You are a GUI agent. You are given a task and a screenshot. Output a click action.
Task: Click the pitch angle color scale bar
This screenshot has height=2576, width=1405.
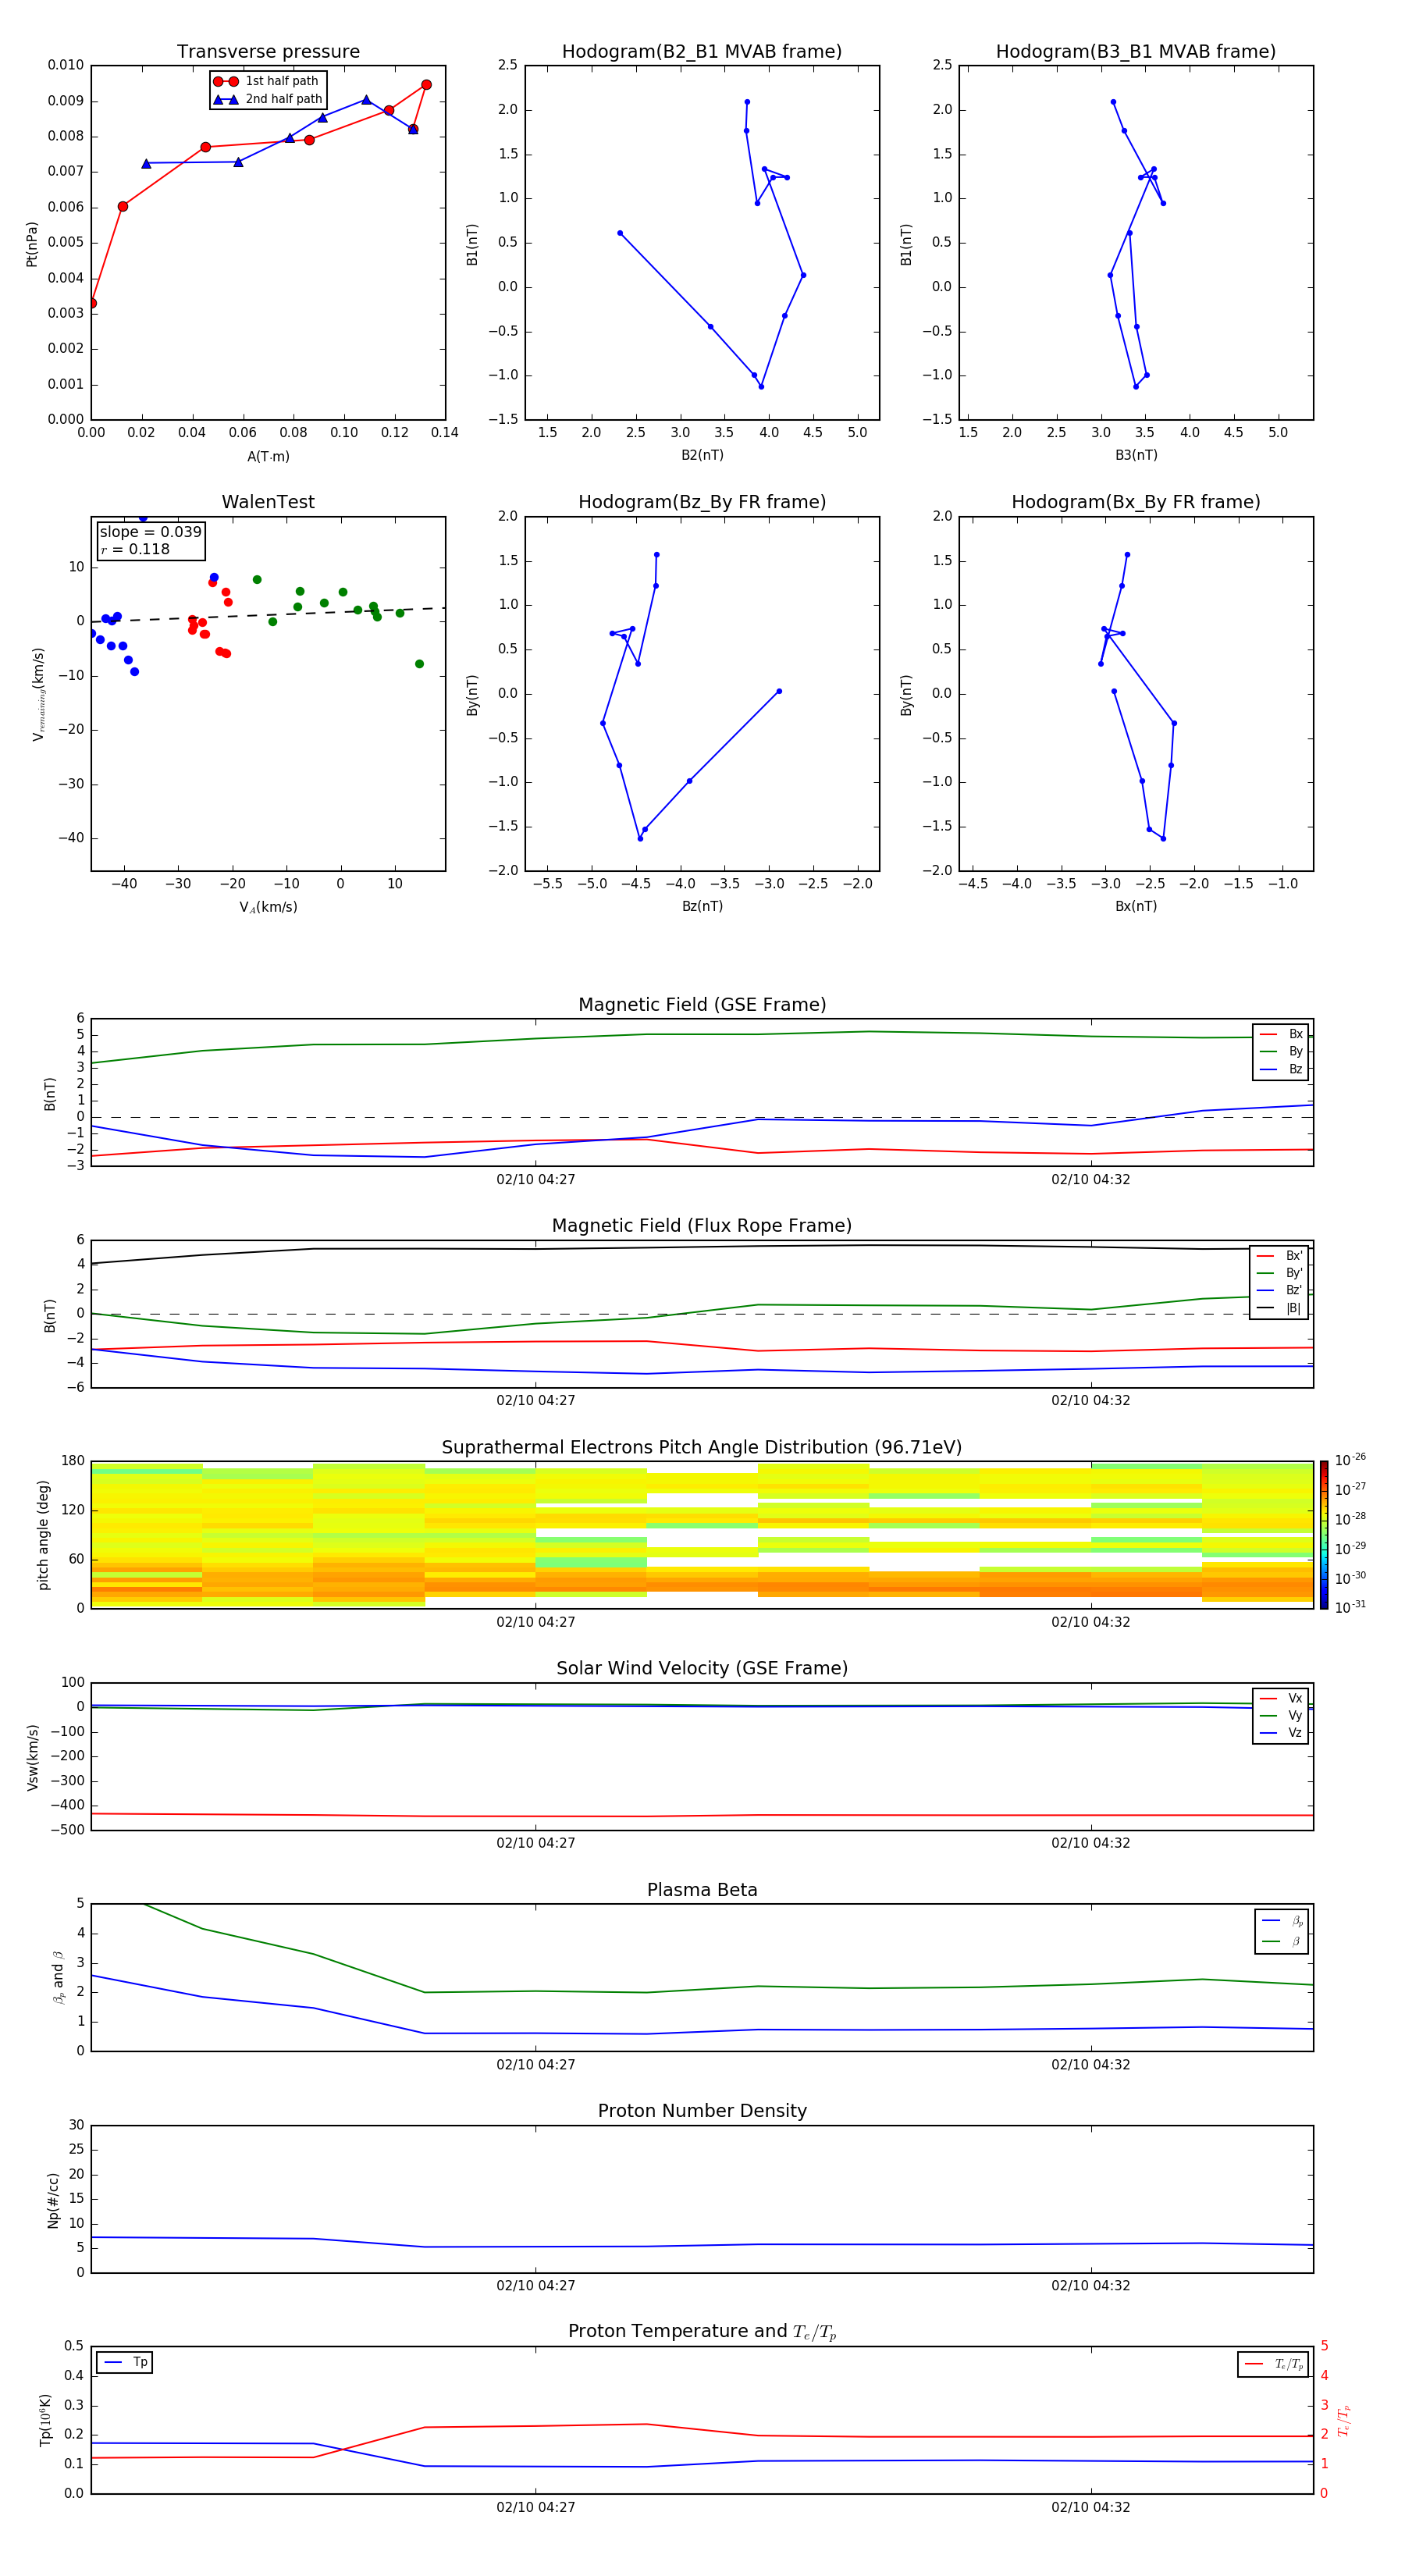(x=1324, y=1535)
